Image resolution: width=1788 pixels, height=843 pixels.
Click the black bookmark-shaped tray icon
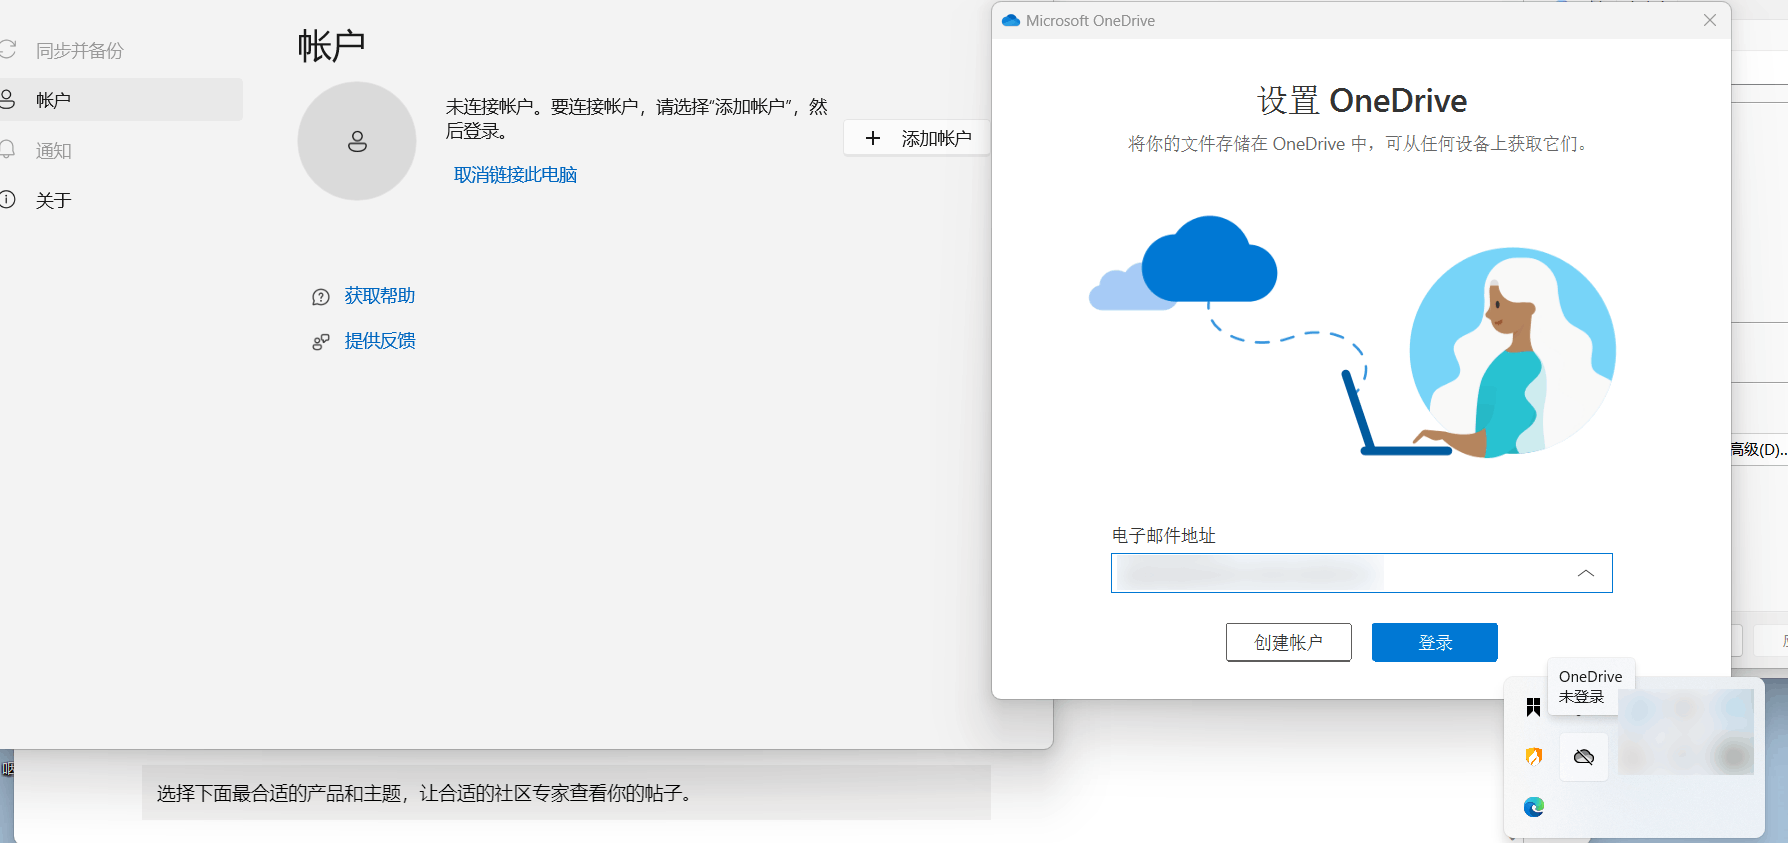1533,708
